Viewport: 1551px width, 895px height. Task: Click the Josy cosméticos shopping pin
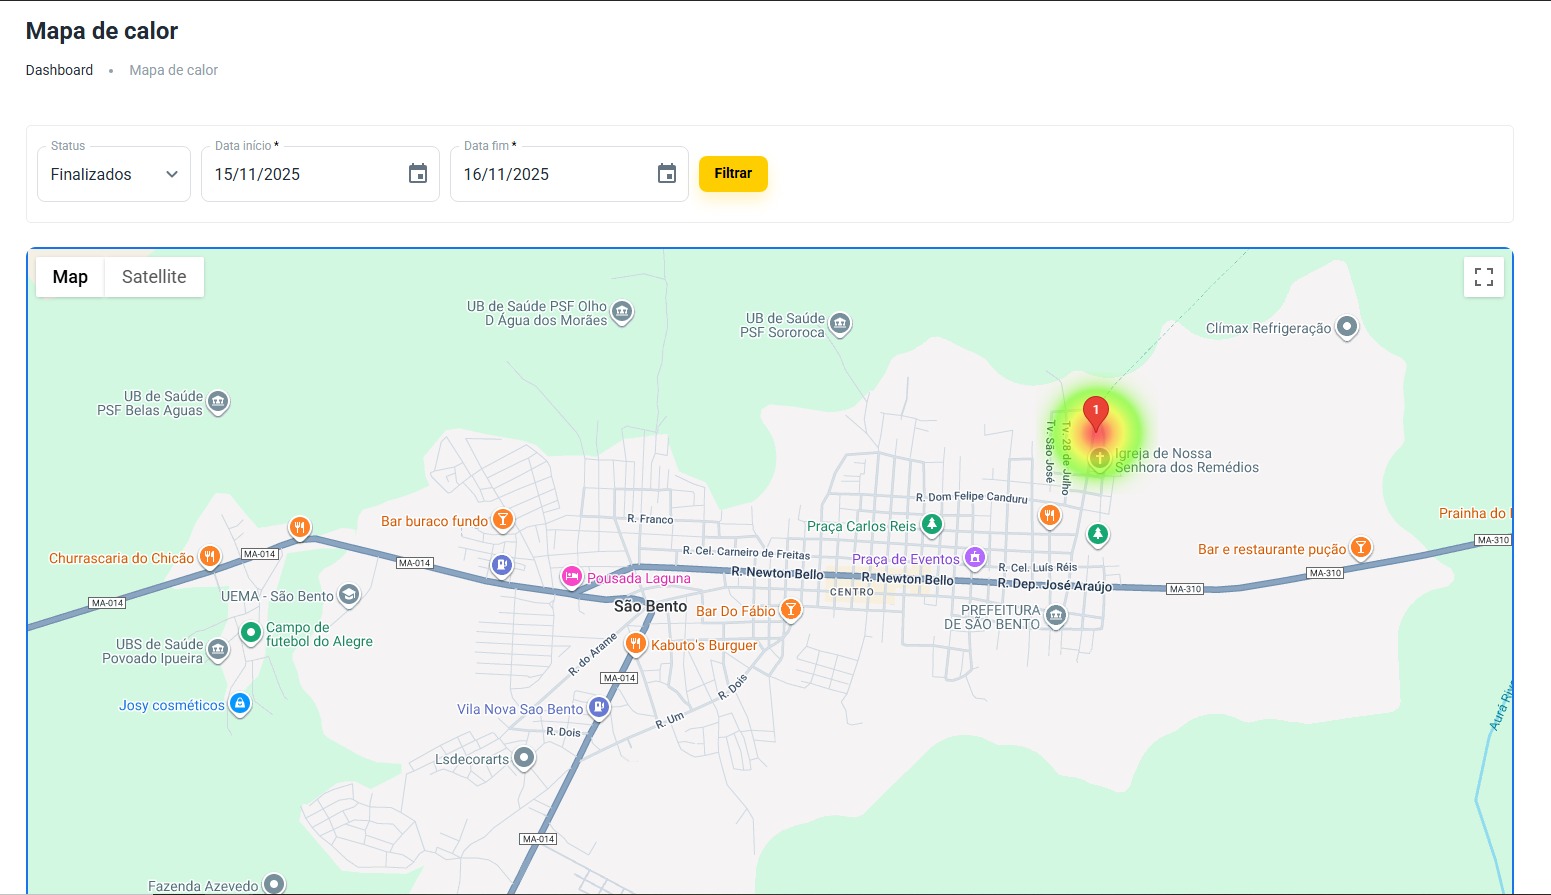pos(239,704)
